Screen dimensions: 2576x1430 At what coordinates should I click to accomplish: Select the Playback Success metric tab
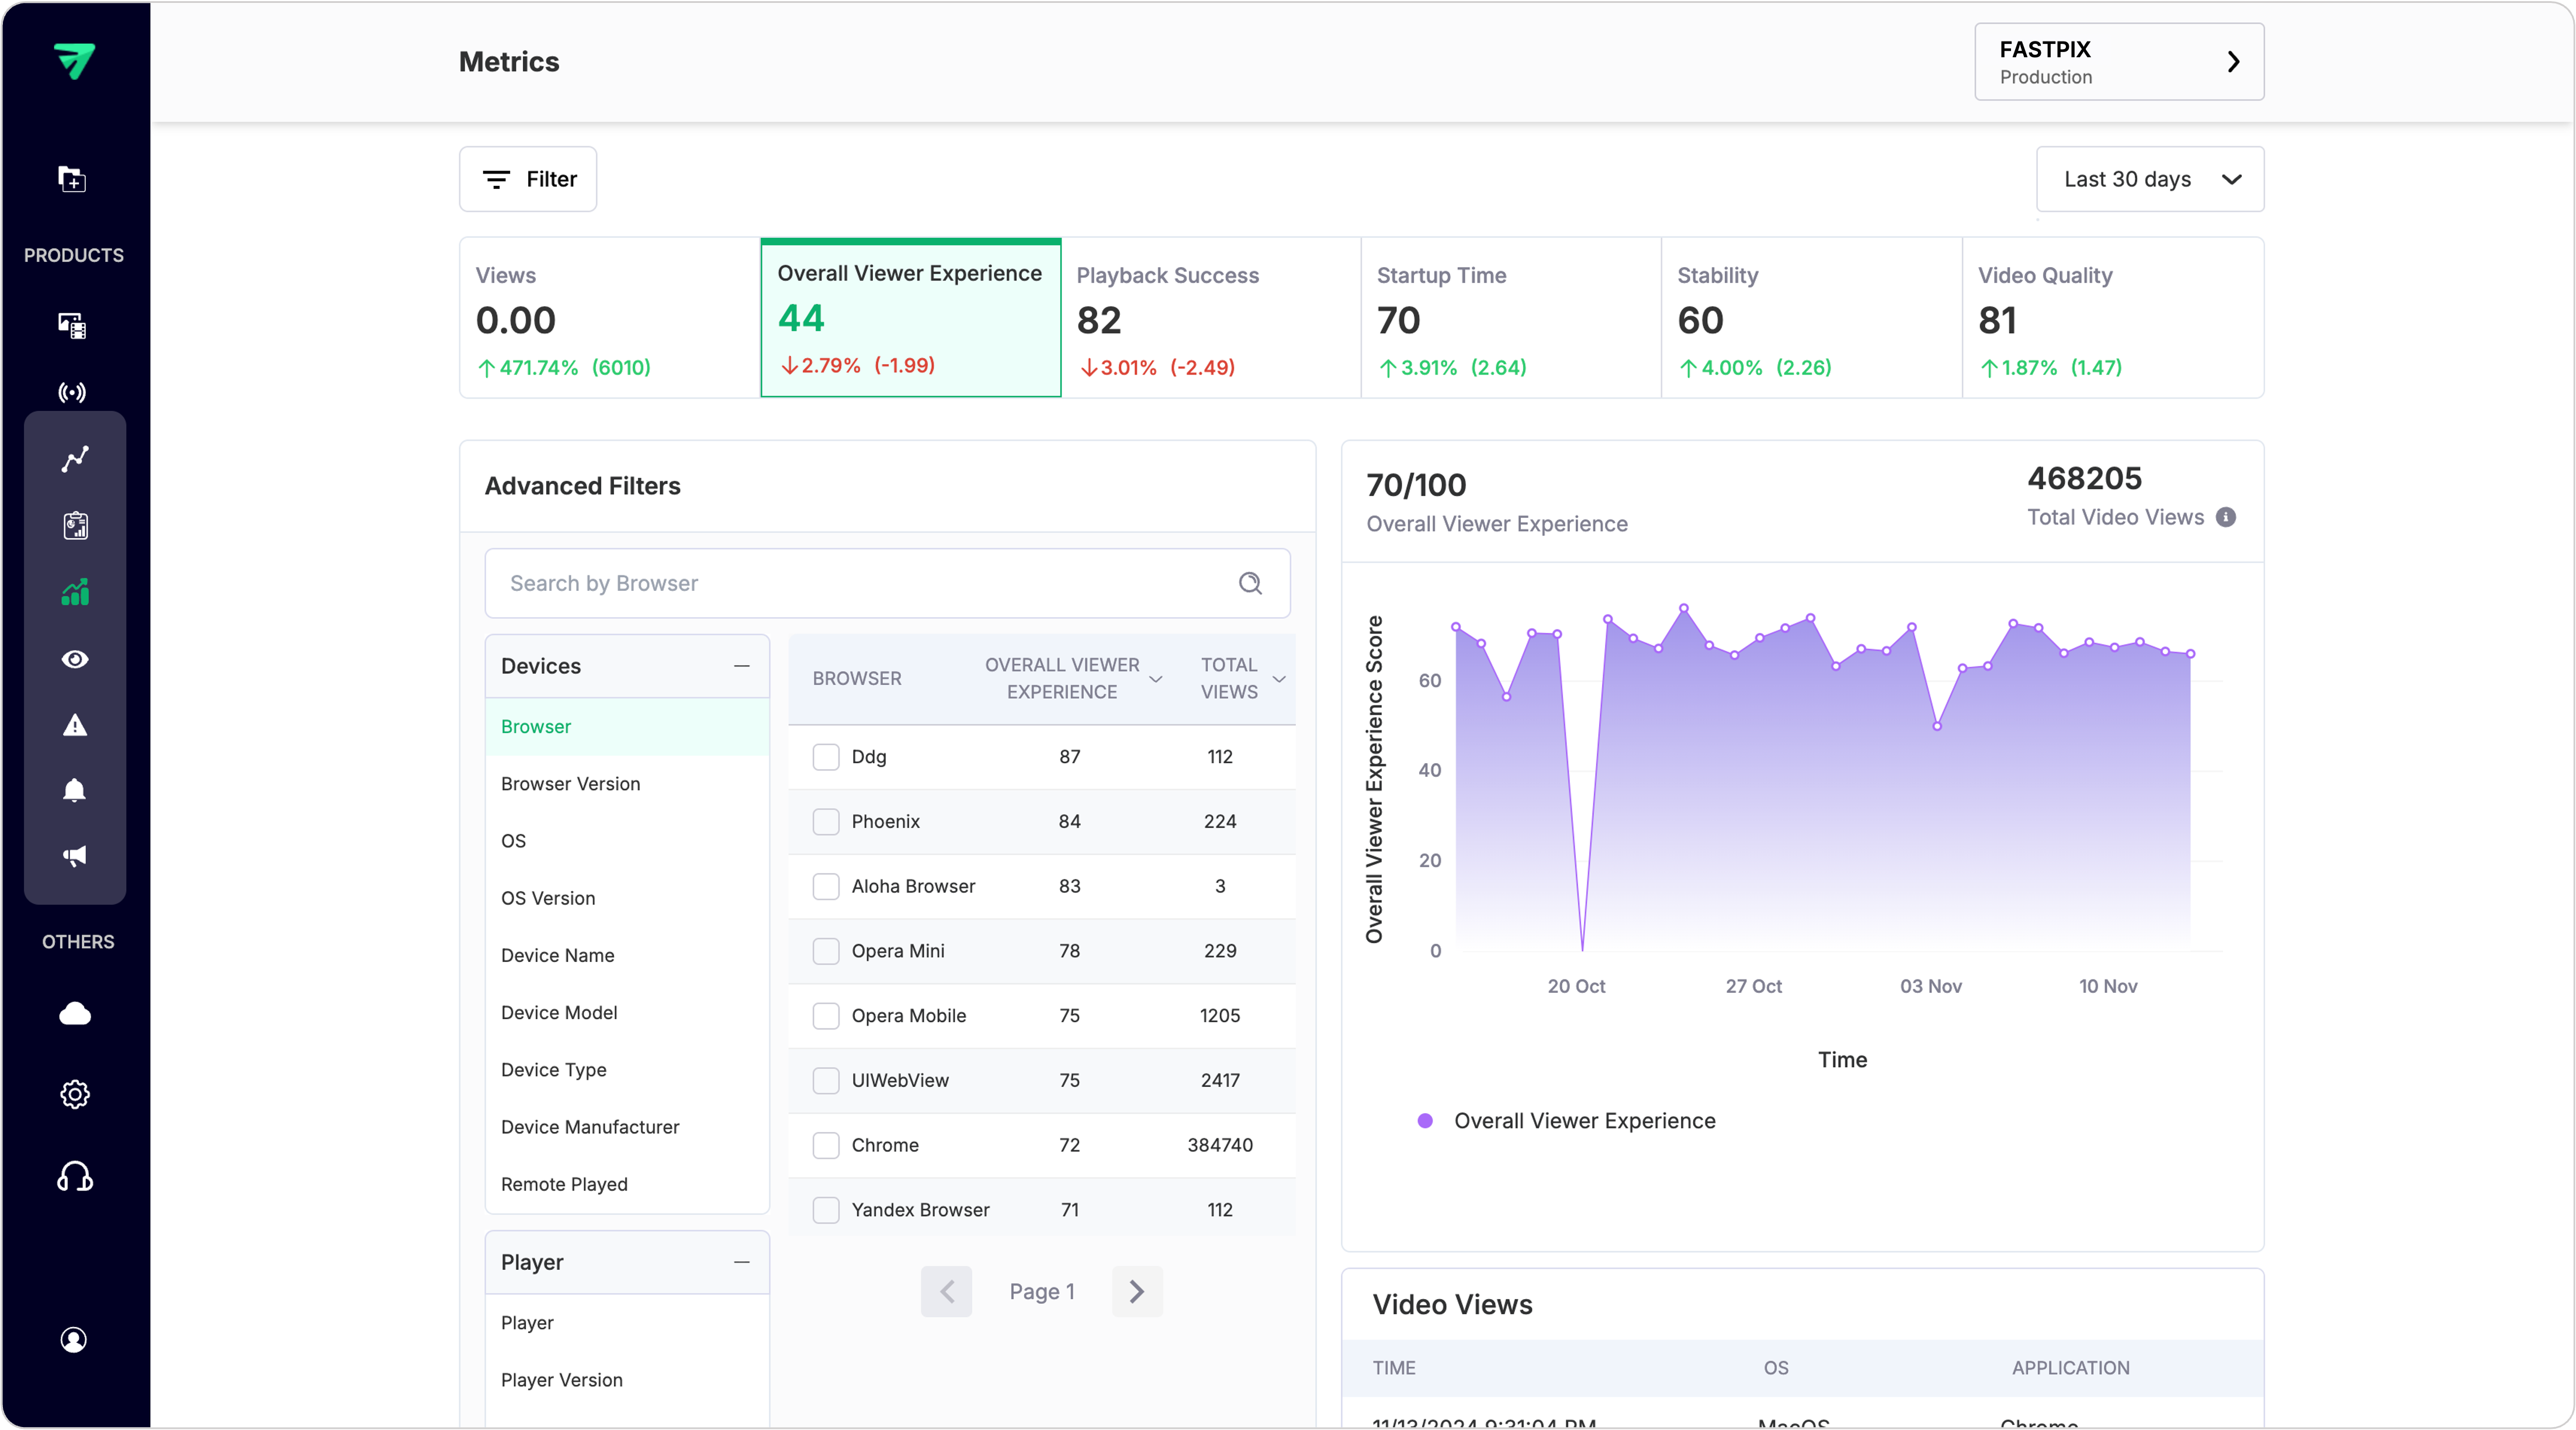pyautogui.click(x=1209, y=318)
